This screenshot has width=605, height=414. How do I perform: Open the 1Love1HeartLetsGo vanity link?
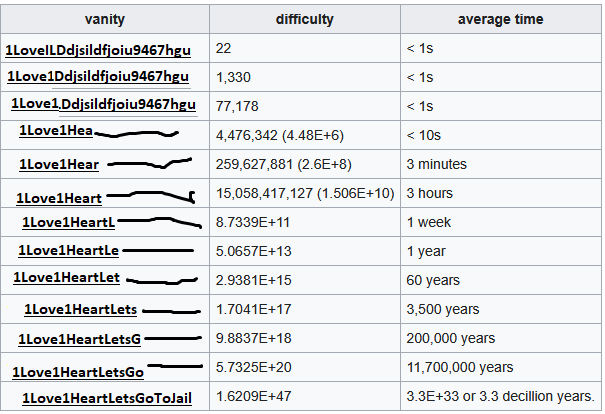(78, 372)
